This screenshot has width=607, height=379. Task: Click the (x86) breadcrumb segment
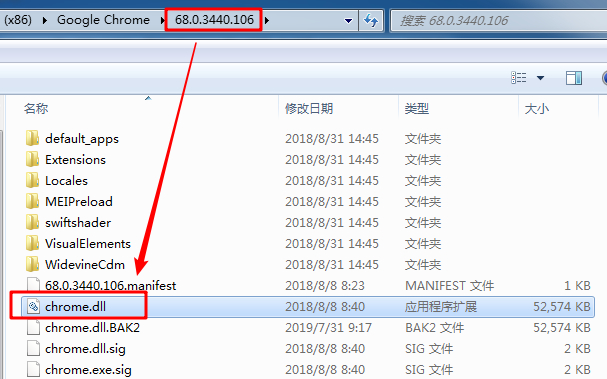click(18, 19)
